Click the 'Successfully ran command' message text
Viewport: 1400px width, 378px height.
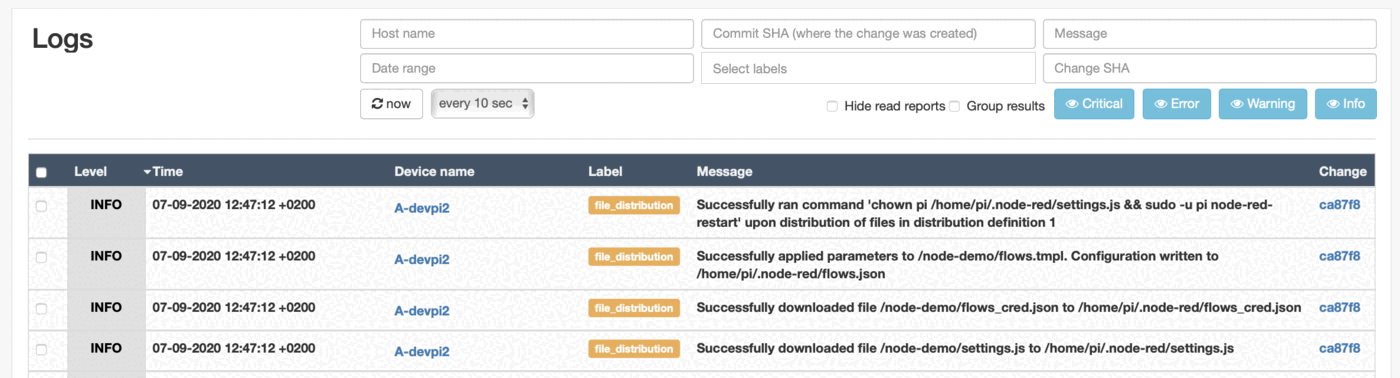tap(985, 213)
